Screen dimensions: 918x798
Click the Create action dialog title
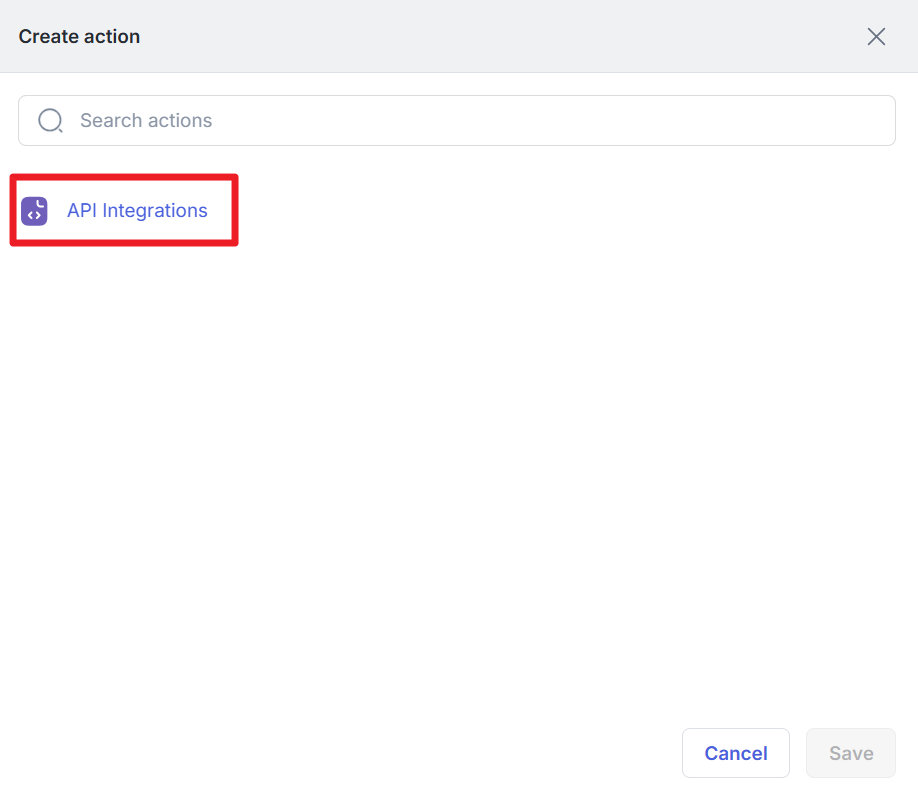point(79,37)
